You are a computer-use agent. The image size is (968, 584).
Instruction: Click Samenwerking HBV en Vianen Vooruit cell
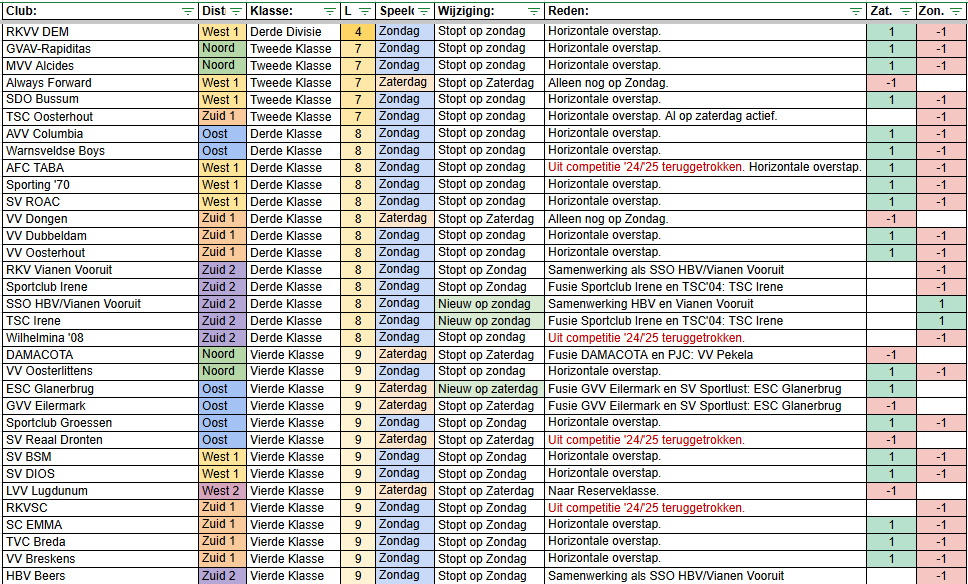coord(706,304)
